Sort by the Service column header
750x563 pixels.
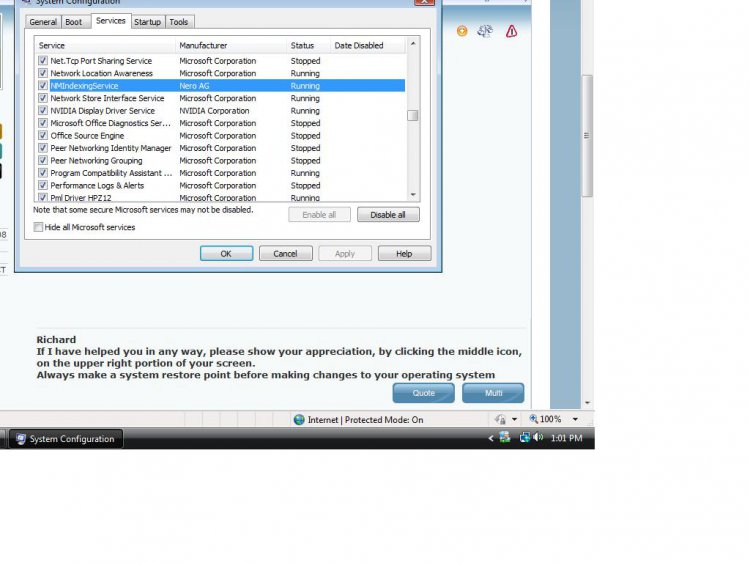(105, 45)
